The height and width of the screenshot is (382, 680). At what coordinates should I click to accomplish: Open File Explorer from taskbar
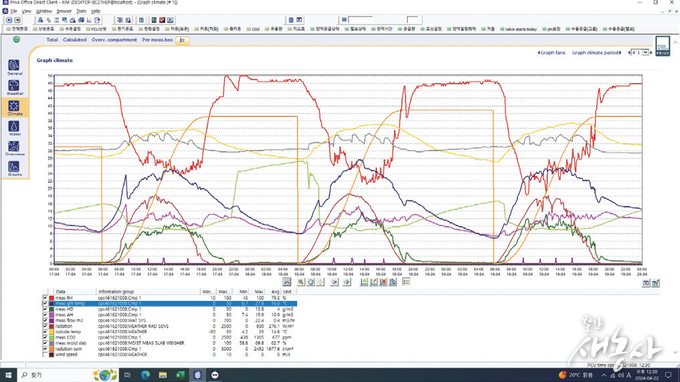point(163,375)
